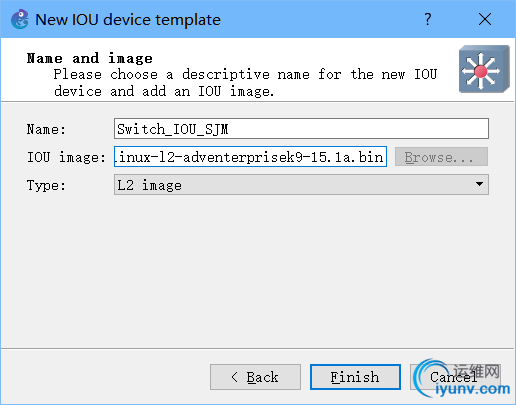Open the Type combo box showing L2 image

coord(301,185)
